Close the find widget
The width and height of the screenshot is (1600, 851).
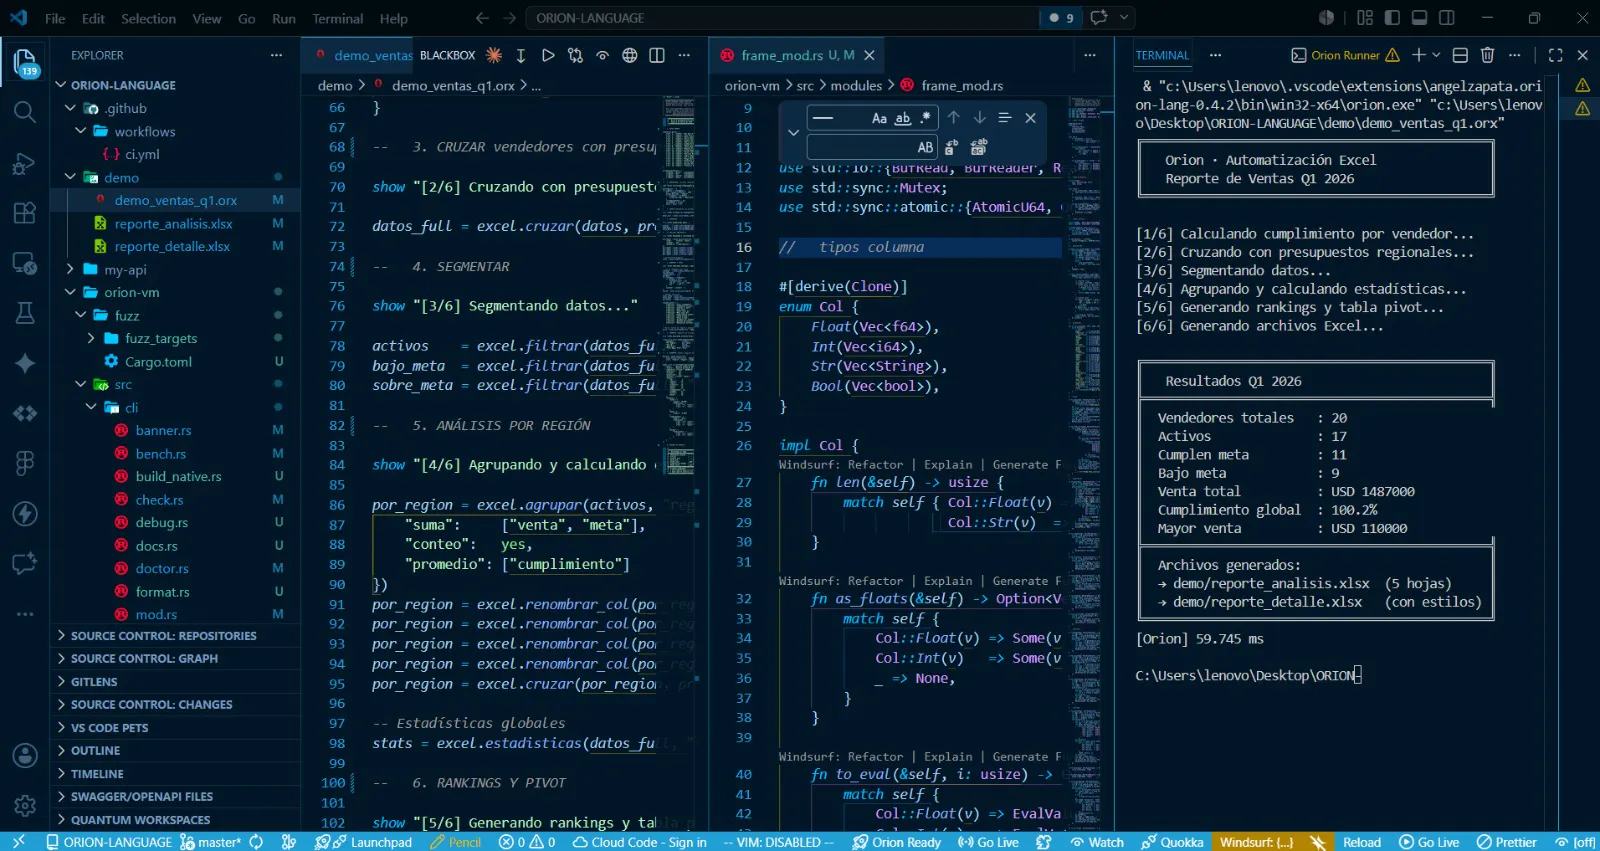click(x=1030, y=118)
